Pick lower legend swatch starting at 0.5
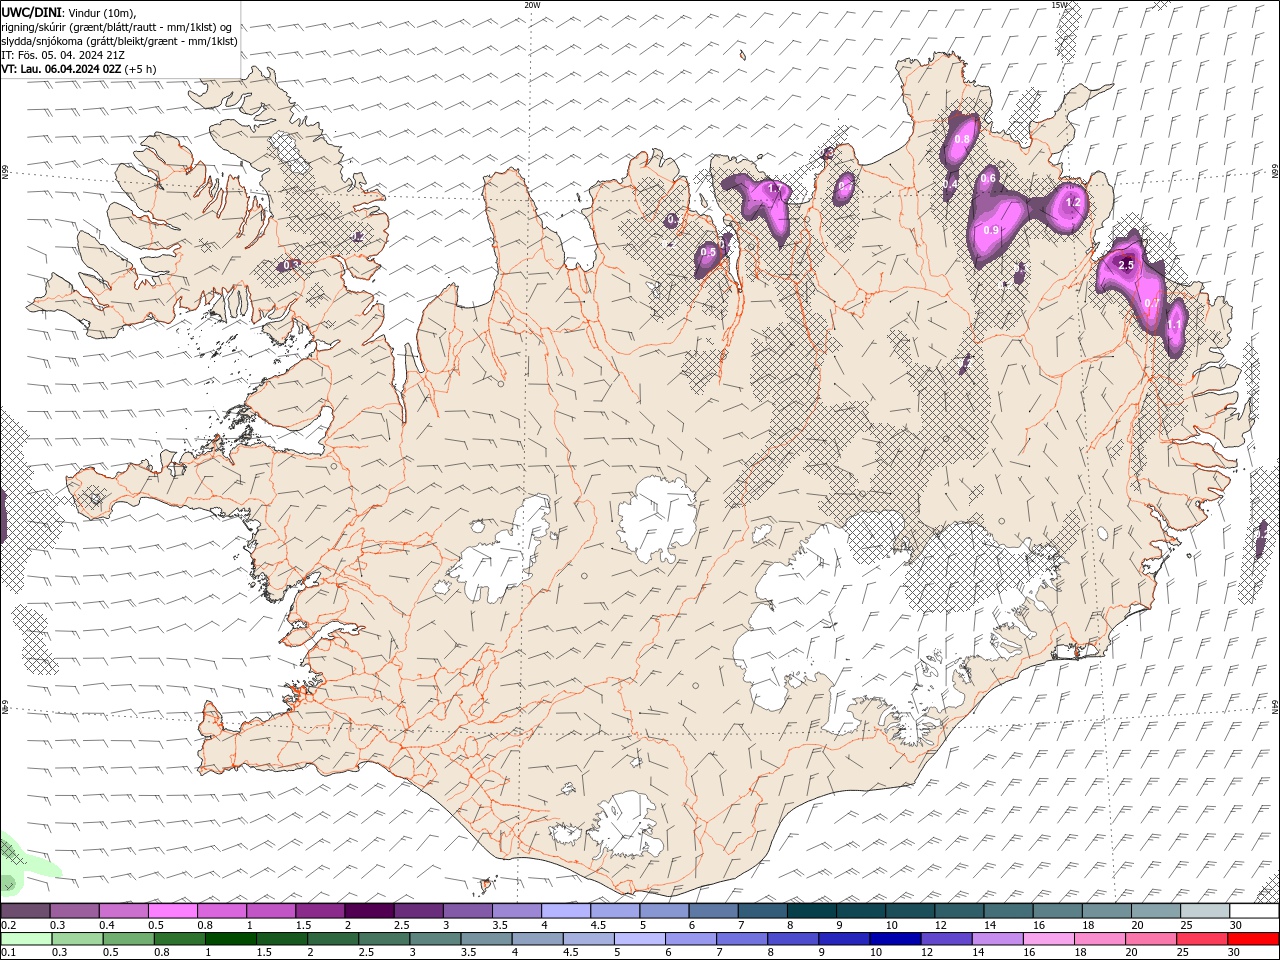Image resolution: width=1280 pixels, height=960 pixels. click(128, 939)
